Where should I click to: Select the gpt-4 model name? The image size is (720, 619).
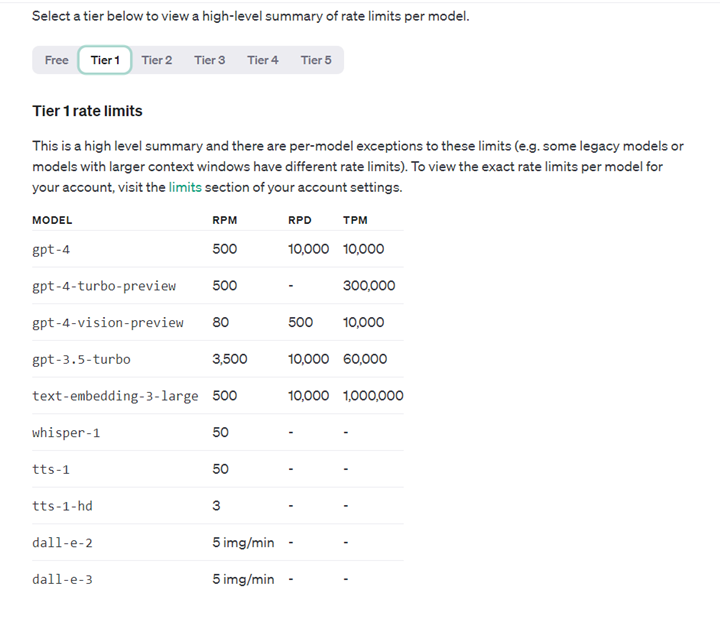point(51,250)
